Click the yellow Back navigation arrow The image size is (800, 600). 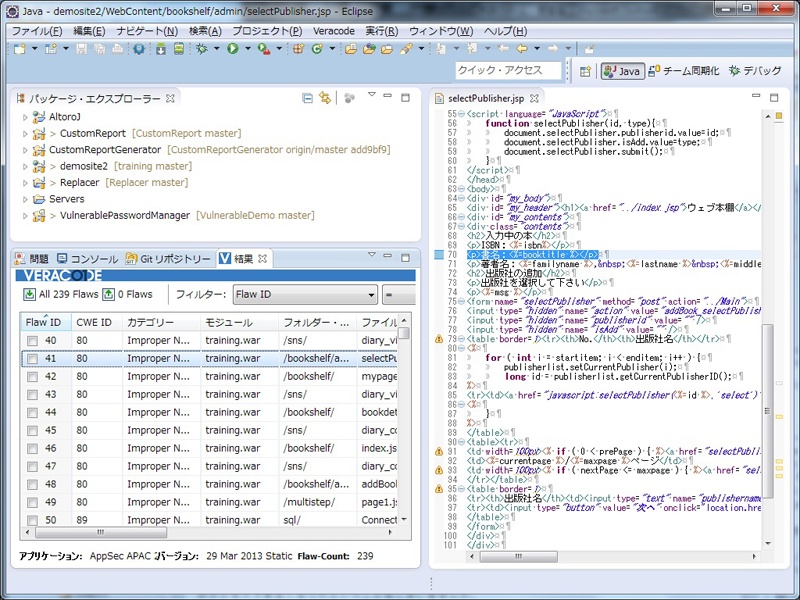[521, 49]
